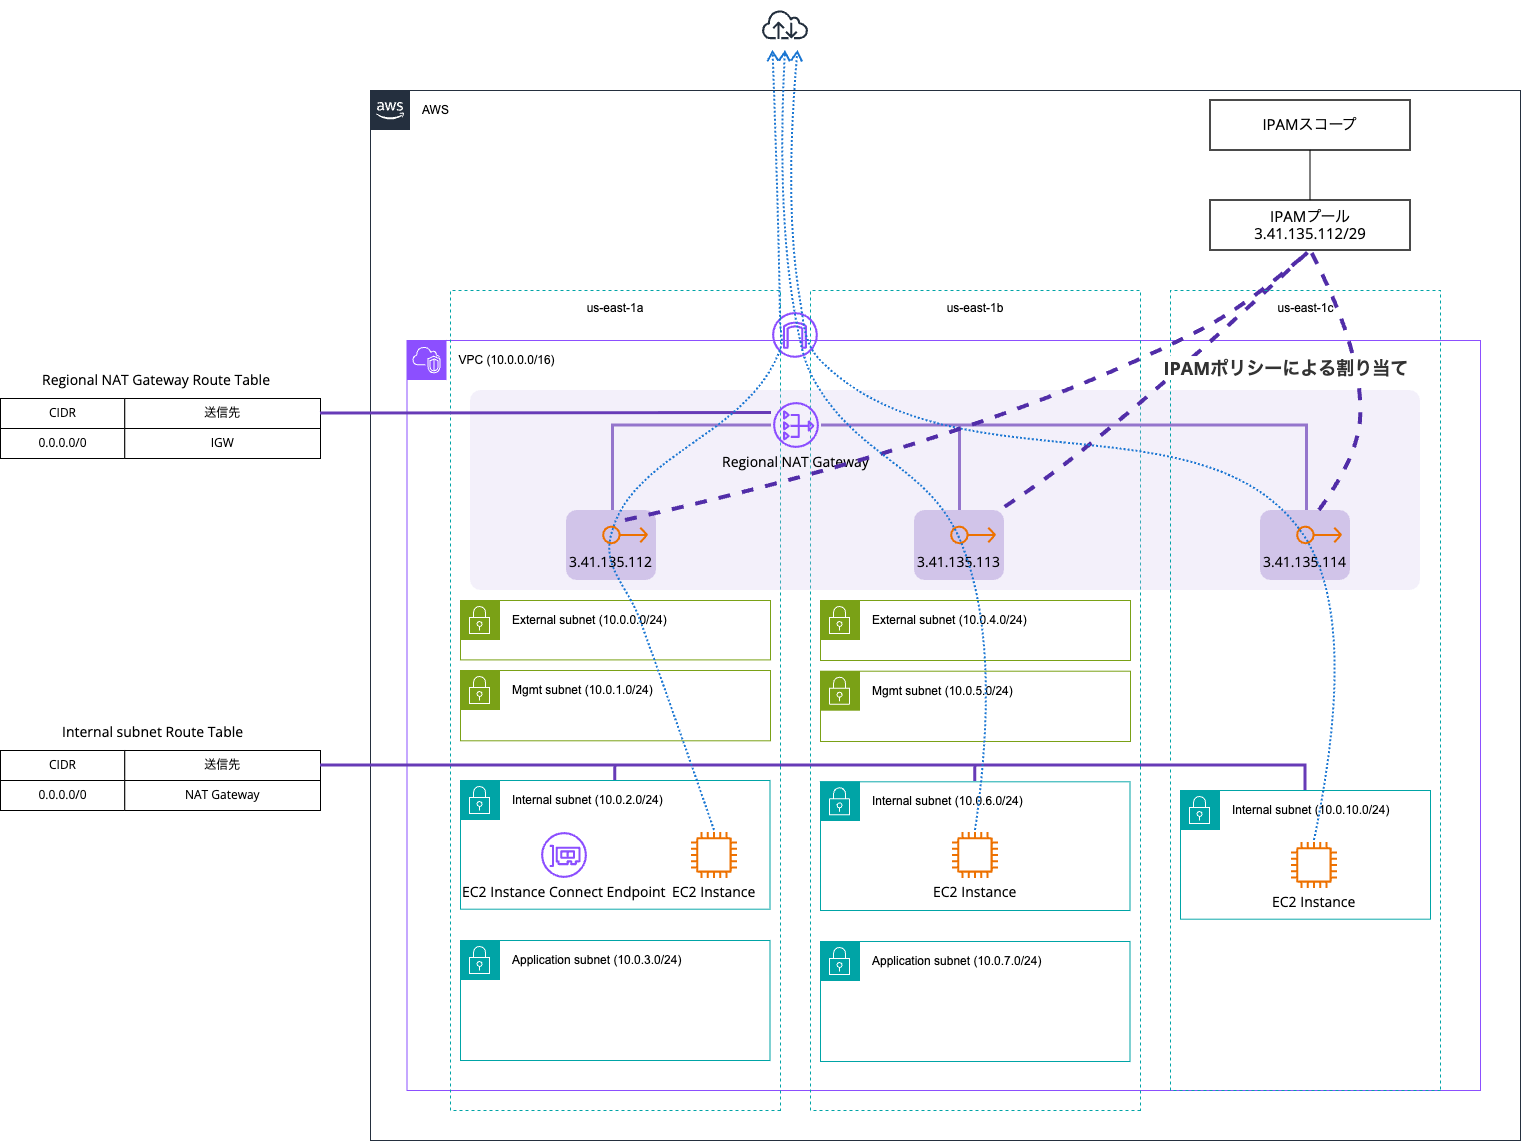Select the Internal subnet 10.0.10.0/24 lock icon
The image size is (1521, 1141).
coord(1200,810)
